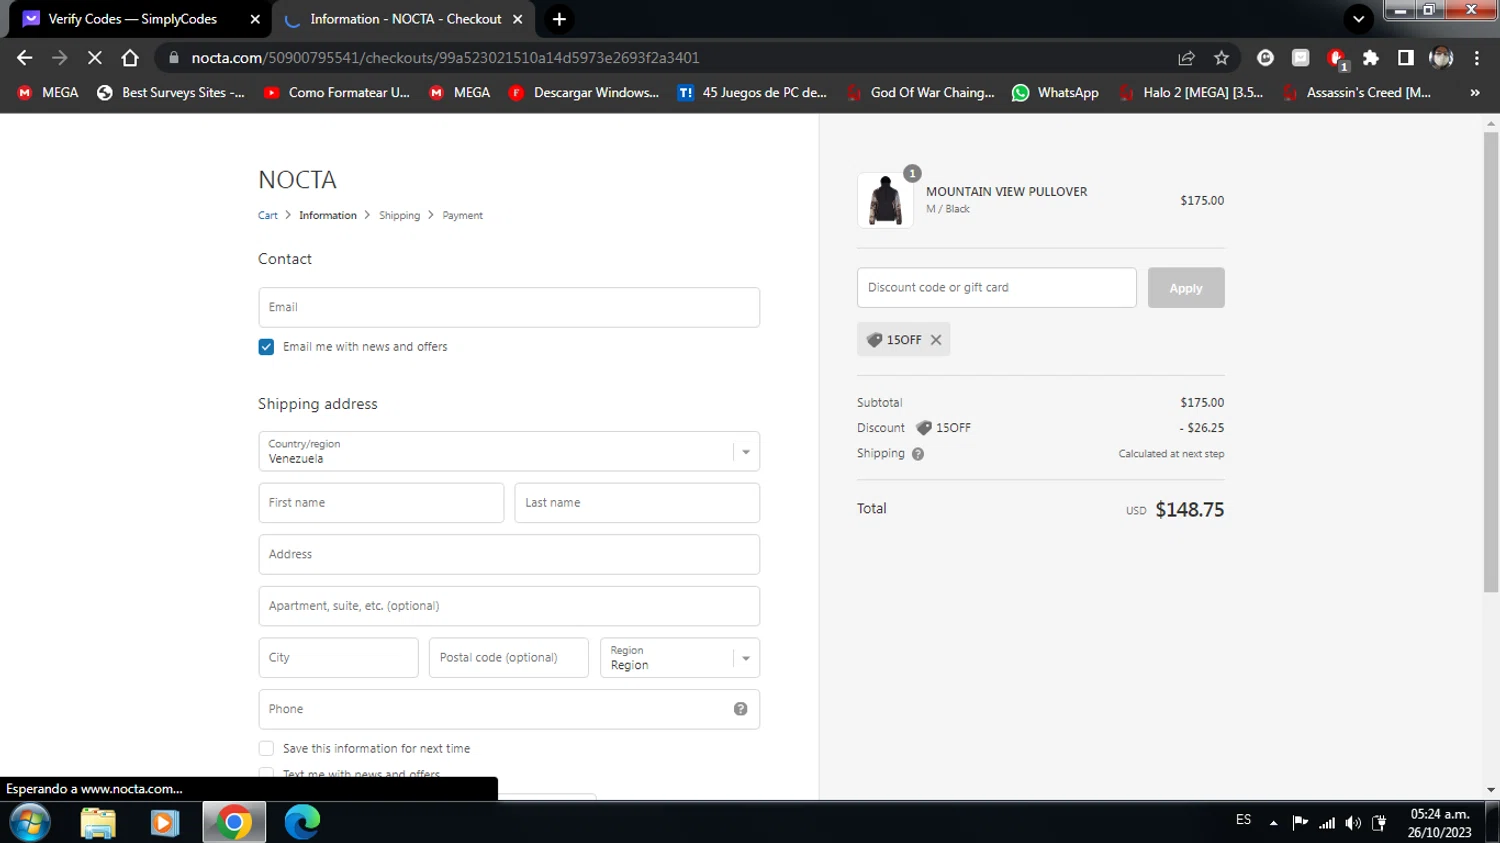Focus the Email input field
This screenshot has height=843, width=1500.
click(x=509, y=308)
